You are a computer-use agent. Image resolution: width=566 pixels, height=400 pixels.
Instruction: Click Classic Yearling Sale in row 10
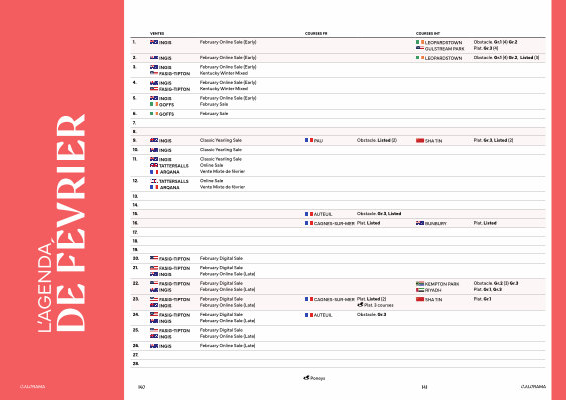(221, 150)
